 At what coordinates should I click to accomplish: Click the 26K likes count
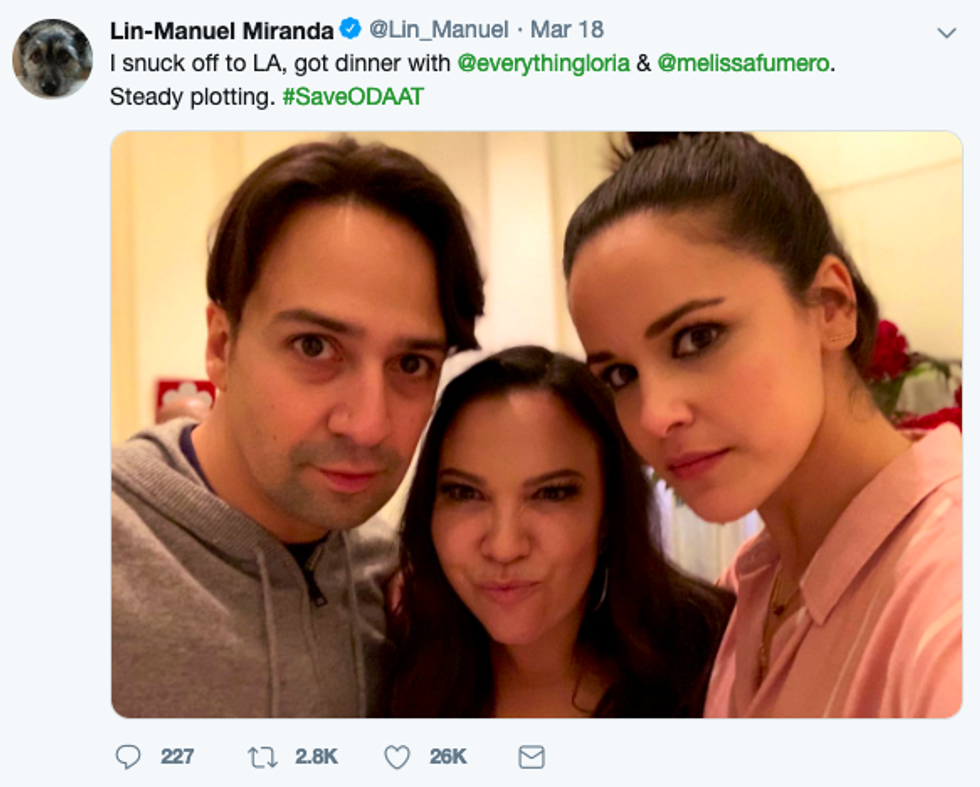pos(448,757)
